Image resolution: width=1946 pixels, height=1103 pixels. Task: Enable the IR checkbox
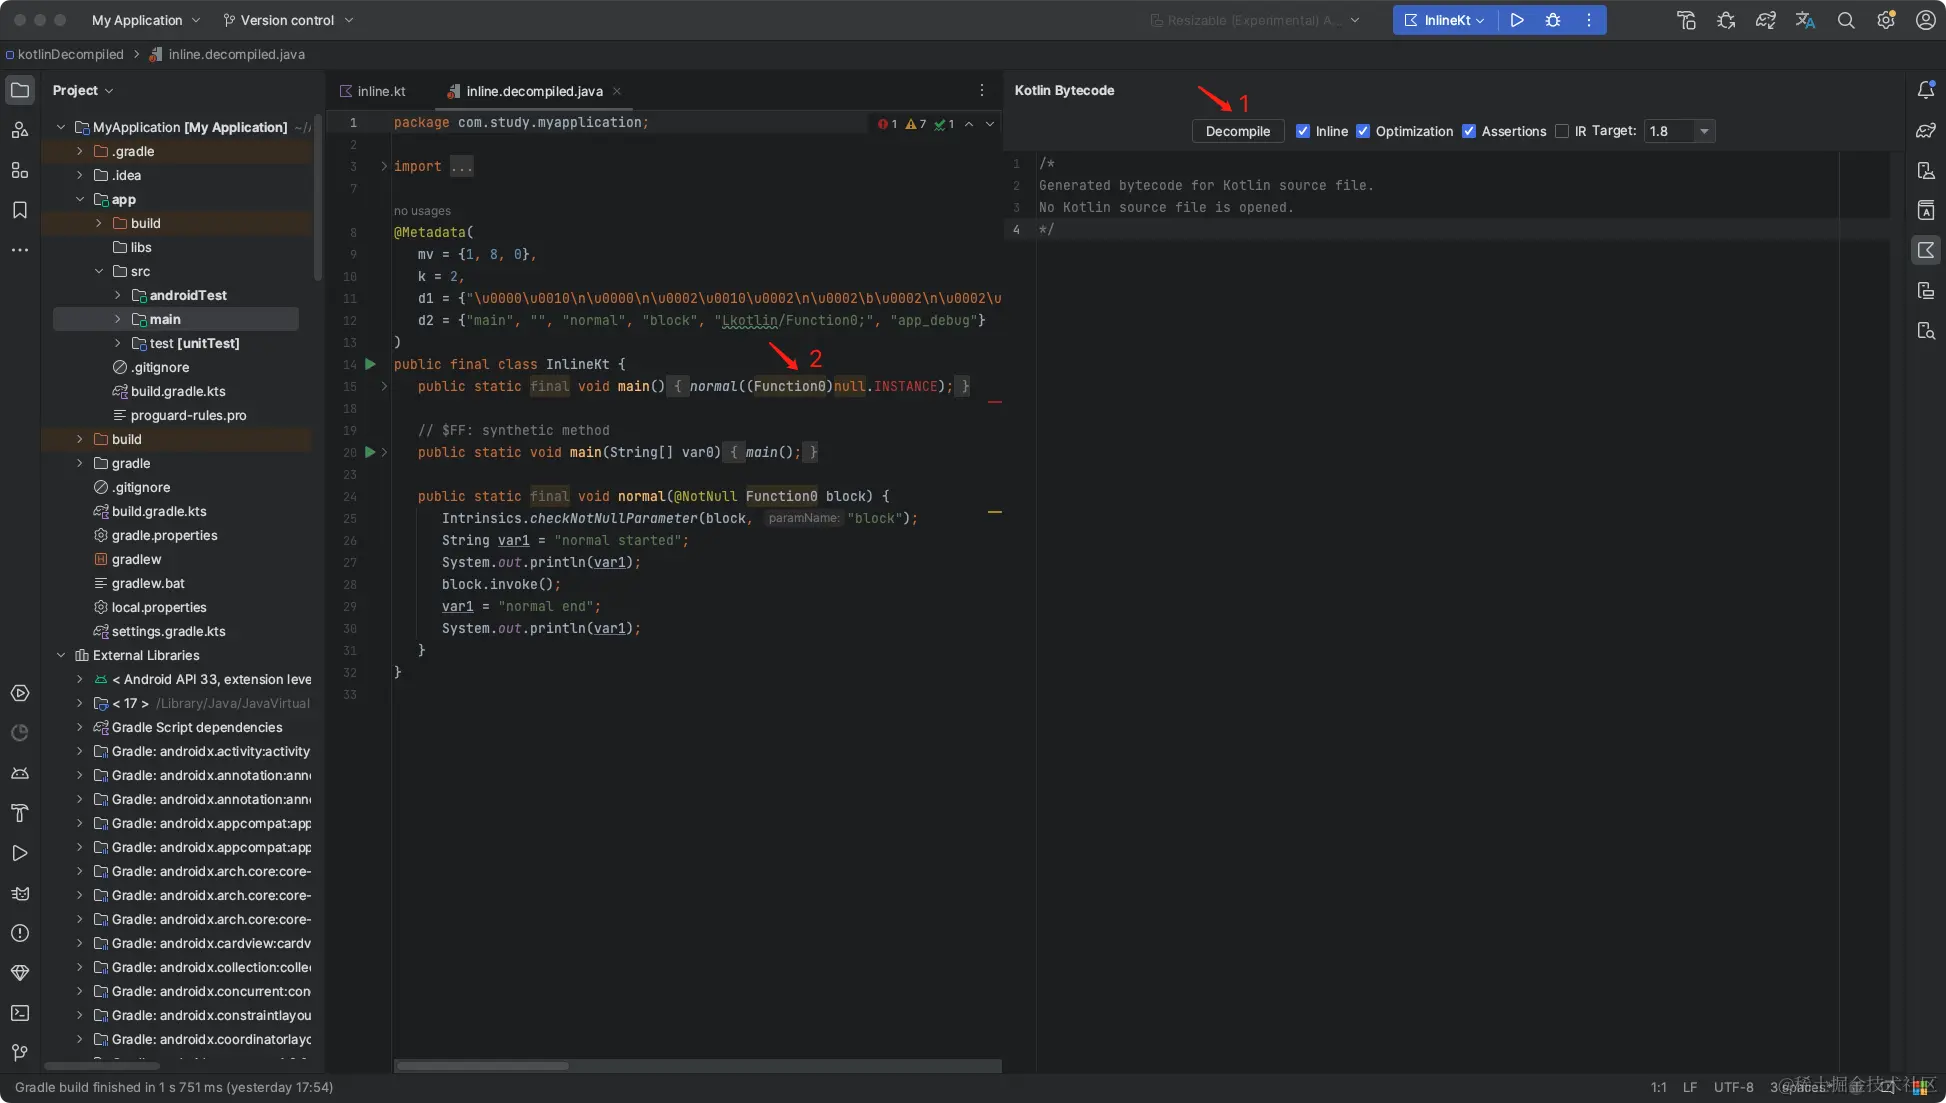pos(1562,131)
